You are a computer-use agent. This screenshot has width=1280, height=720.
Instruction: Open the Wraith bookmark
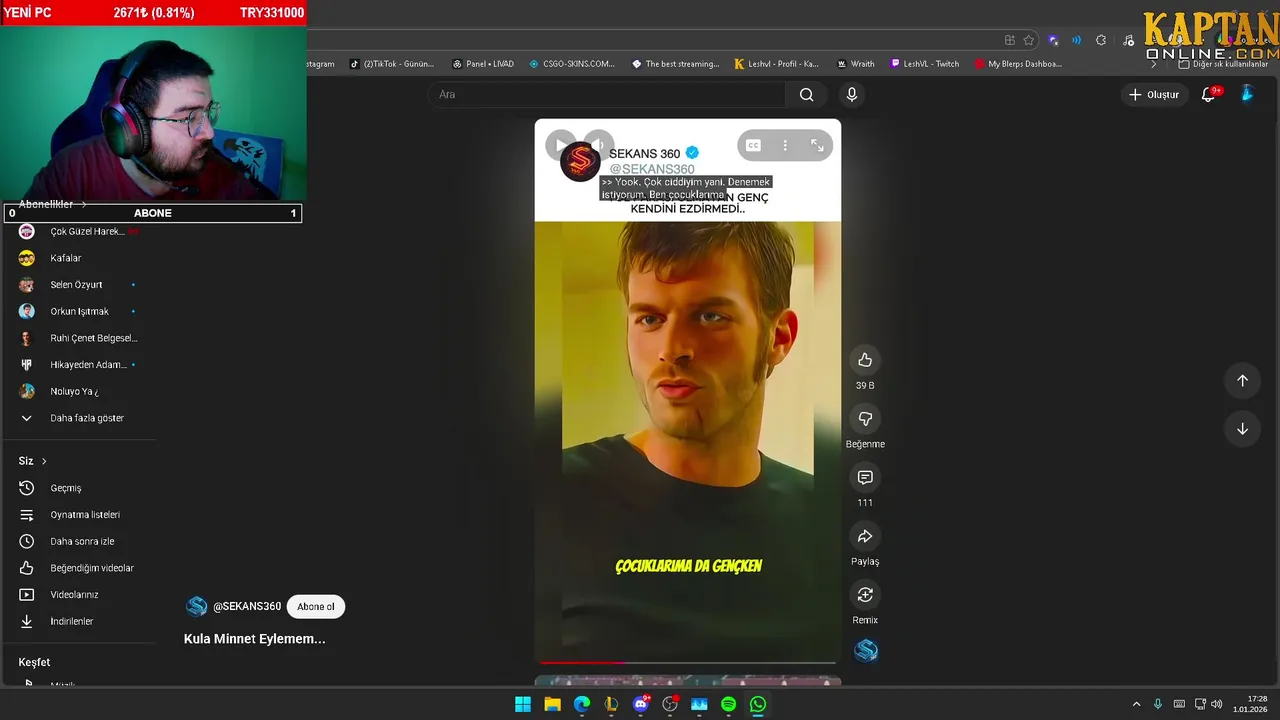[856, 64]
